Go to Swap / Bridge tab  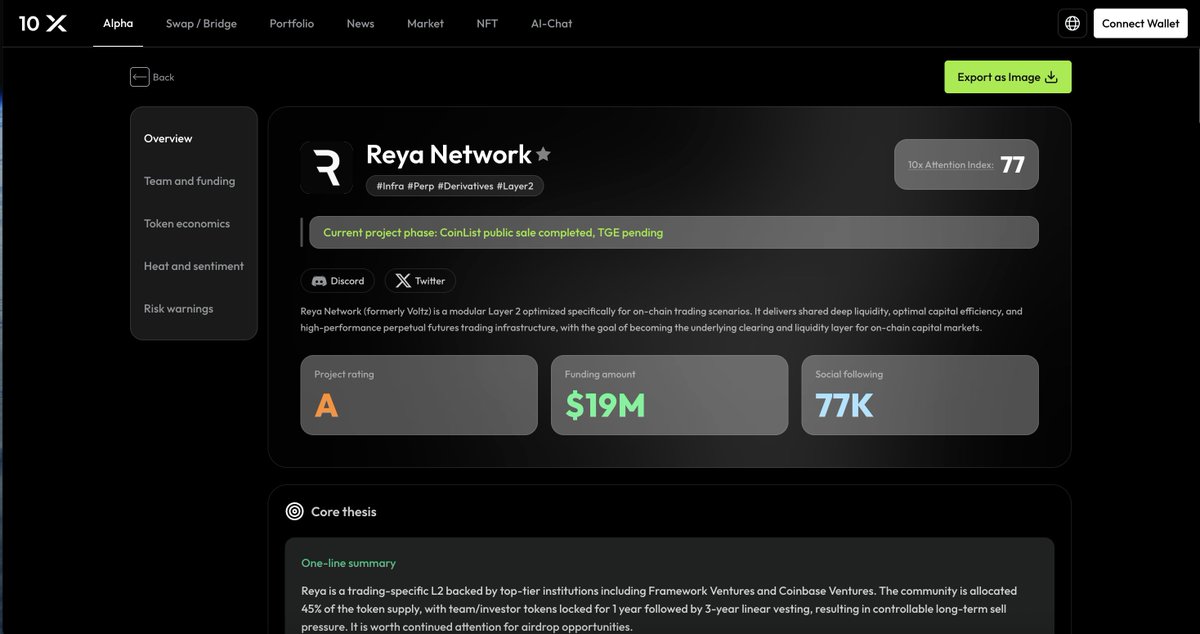tap(201, 23)
